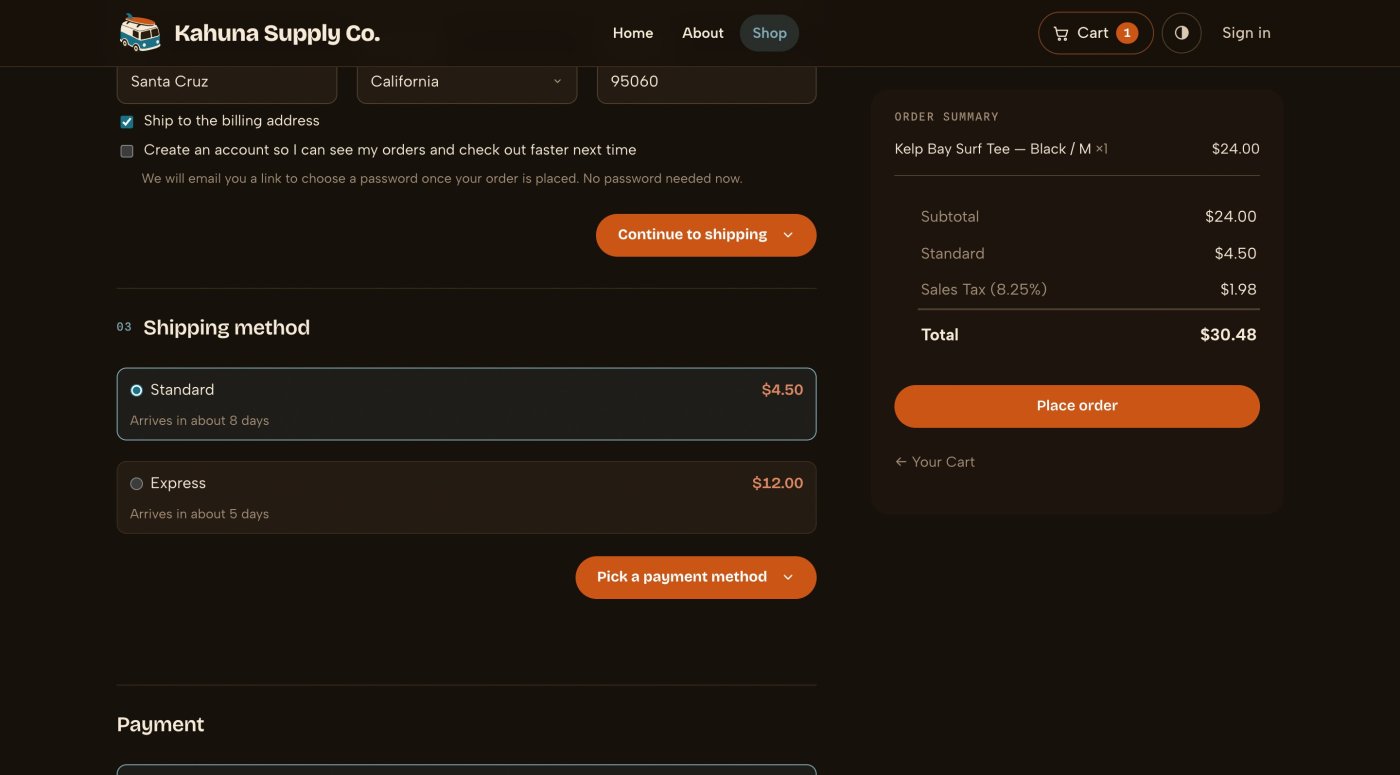Open the California state dropdown
This screenshot has height=775, width=1400.
467,82
